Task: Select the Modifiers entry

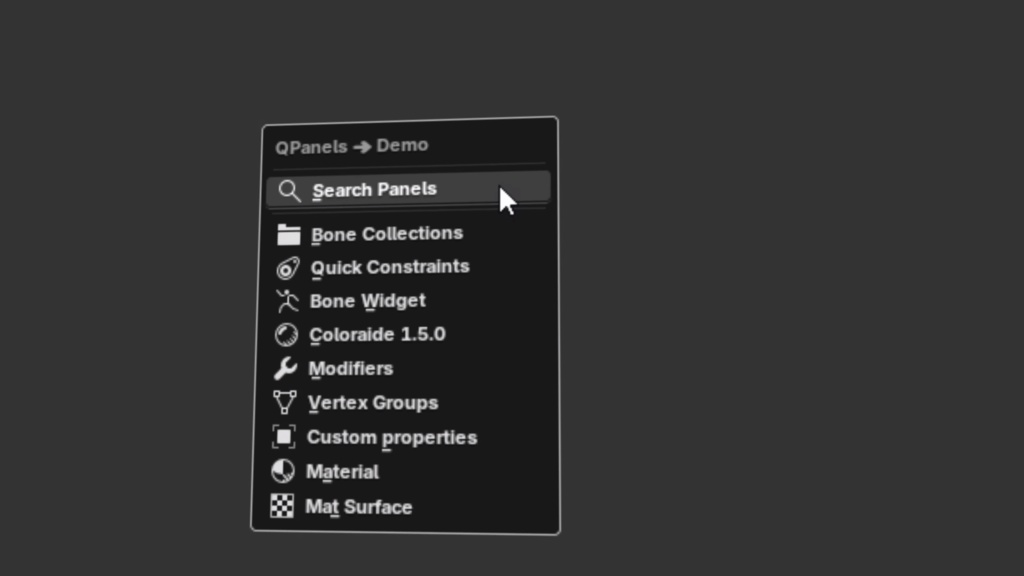Action: (351, 368)
